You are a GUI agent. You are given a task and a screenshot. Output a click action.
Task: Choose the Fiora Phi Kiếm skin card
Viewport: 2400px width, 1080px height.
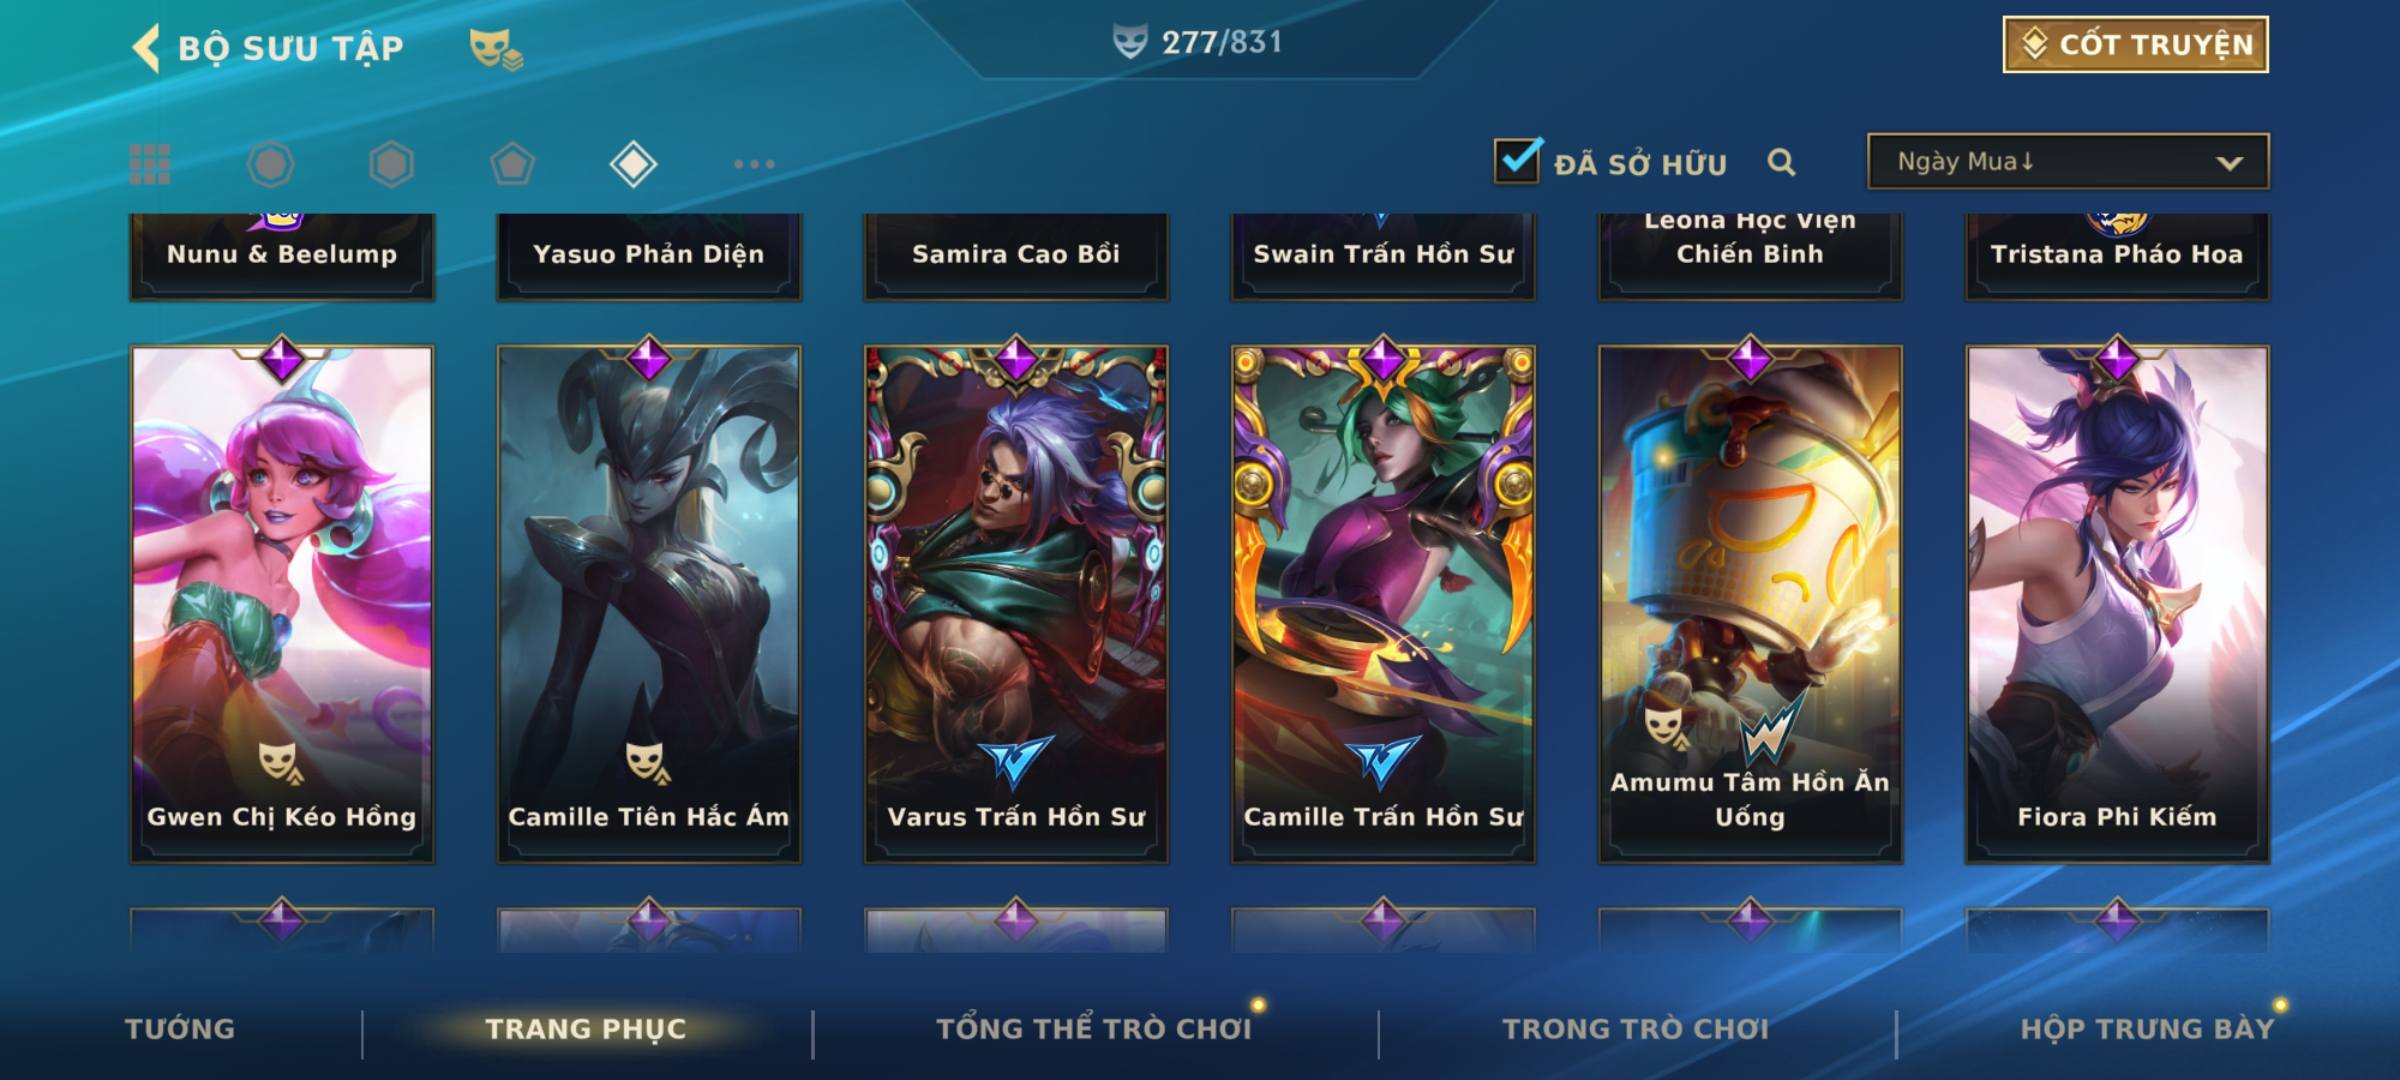2117,604
